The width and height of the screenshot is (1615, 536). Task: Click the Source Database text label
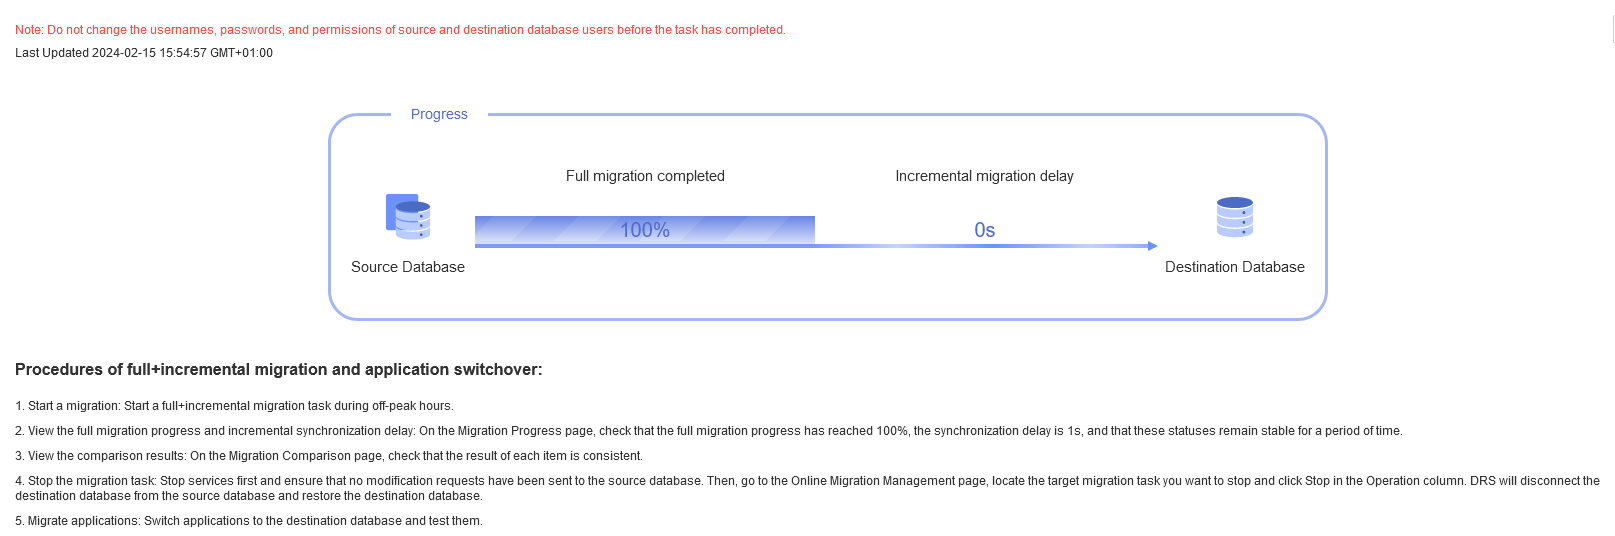[408, 267]
